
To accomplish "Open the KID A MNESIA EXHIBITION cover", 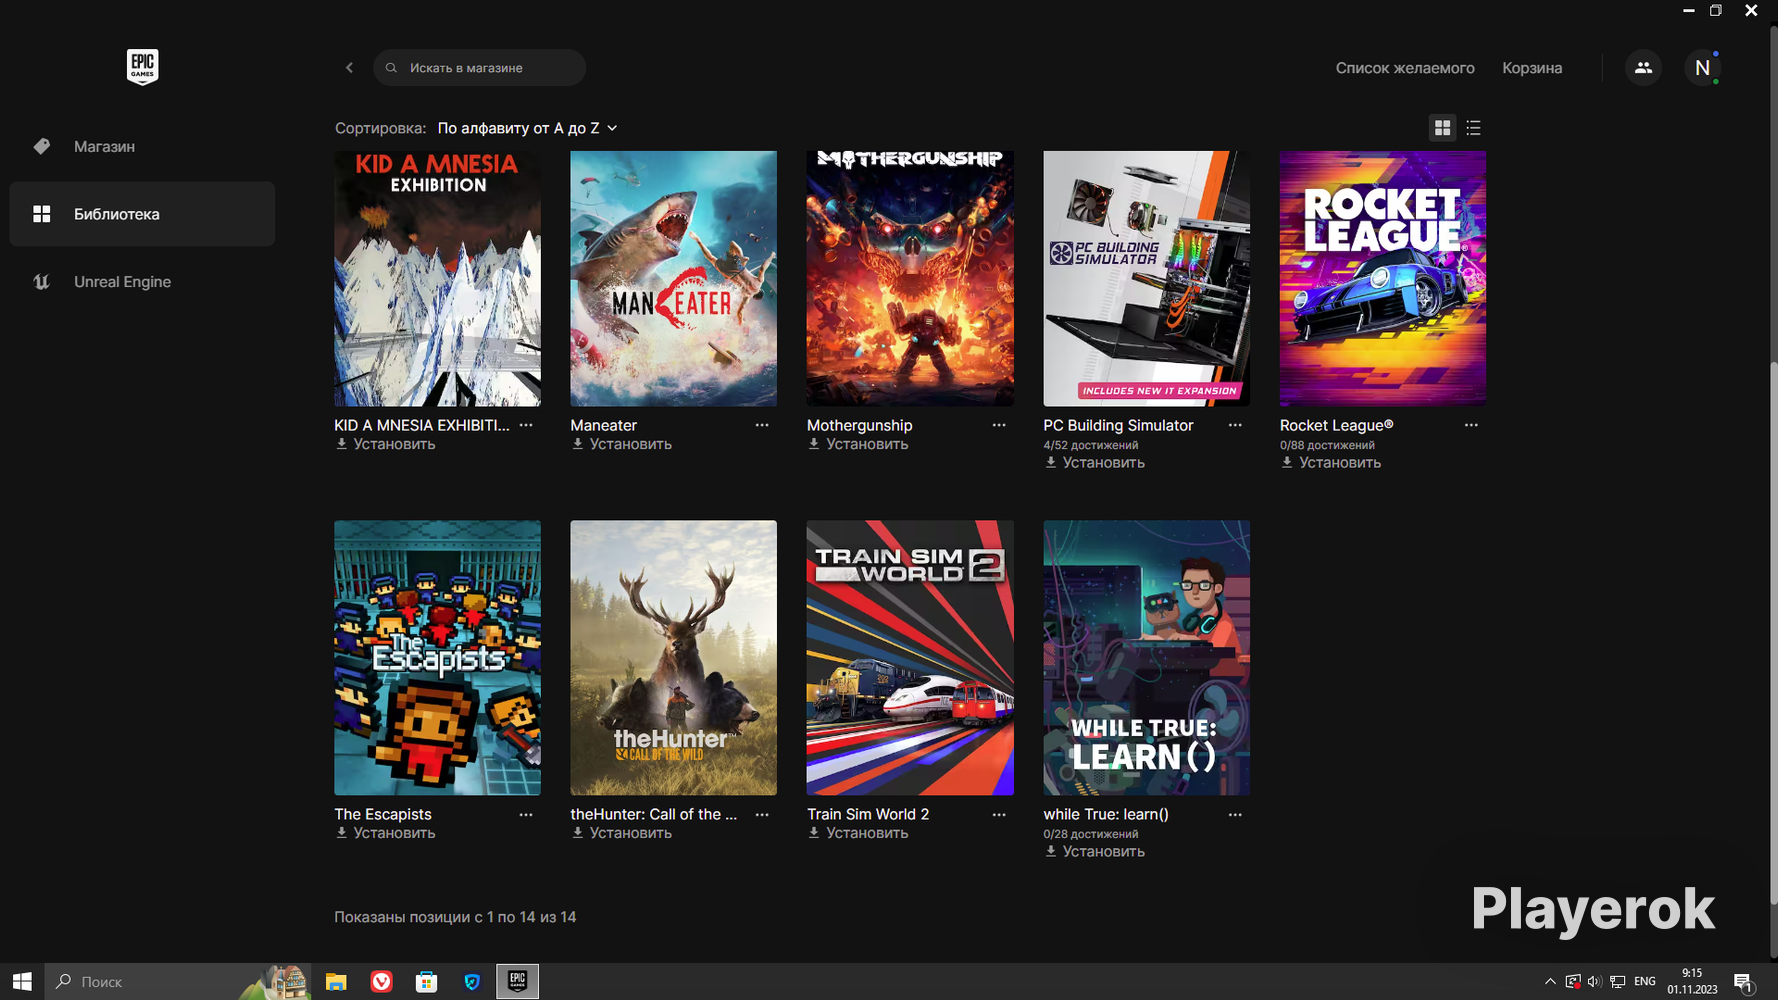I will [437, 279].
